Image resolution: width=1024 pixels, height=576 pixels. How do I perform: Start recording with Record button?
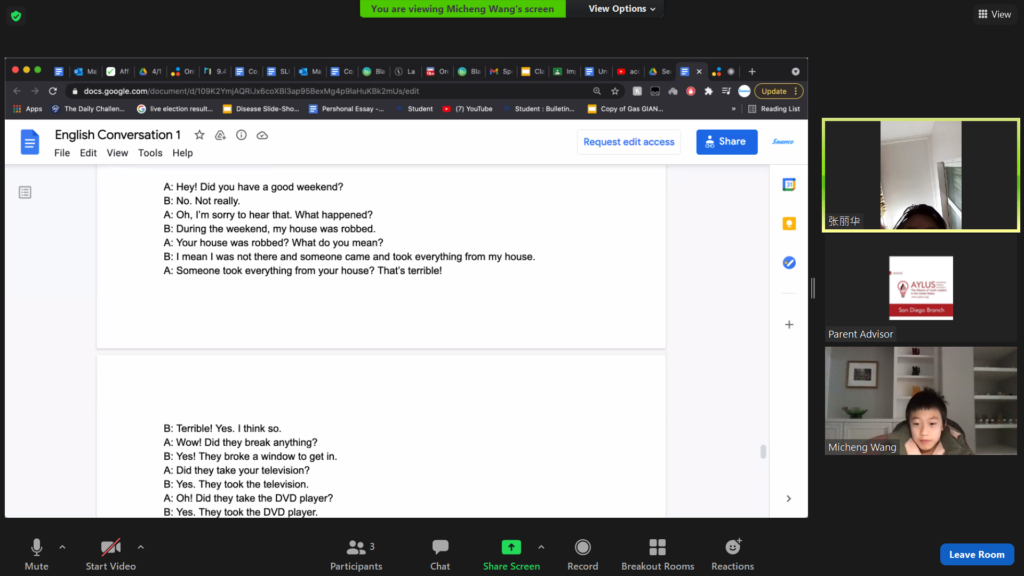(583, 554)
